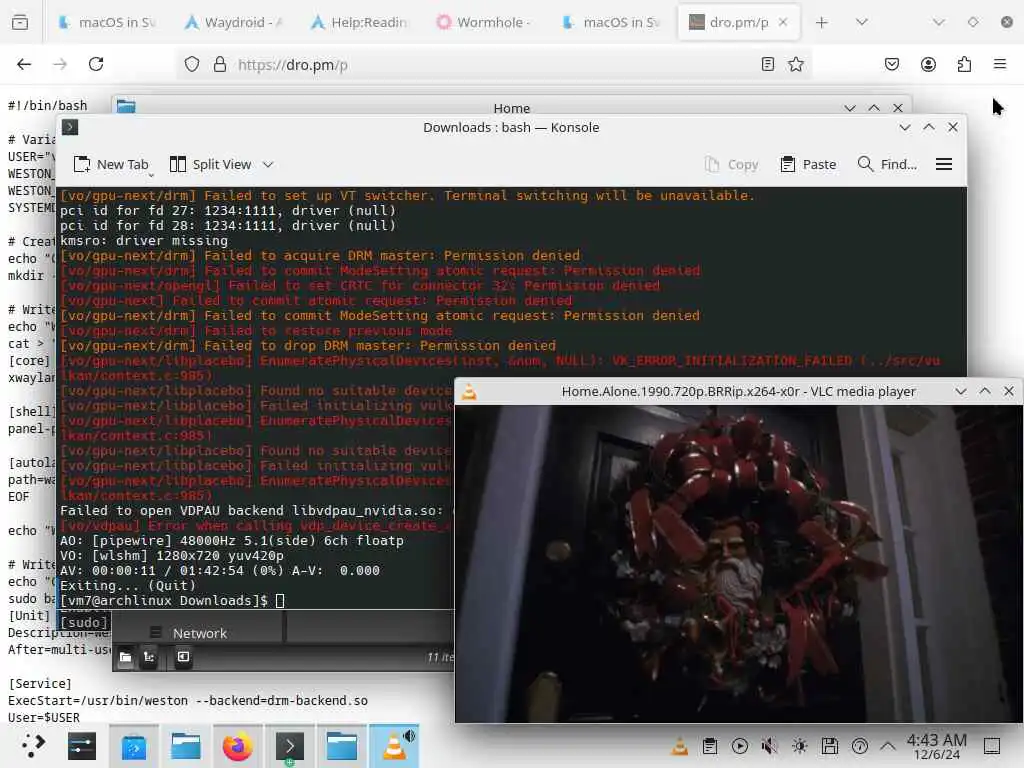This screenshot has width=1024, height=768.
Task: Click the VLC cone title icon
Action: [469, 392]
